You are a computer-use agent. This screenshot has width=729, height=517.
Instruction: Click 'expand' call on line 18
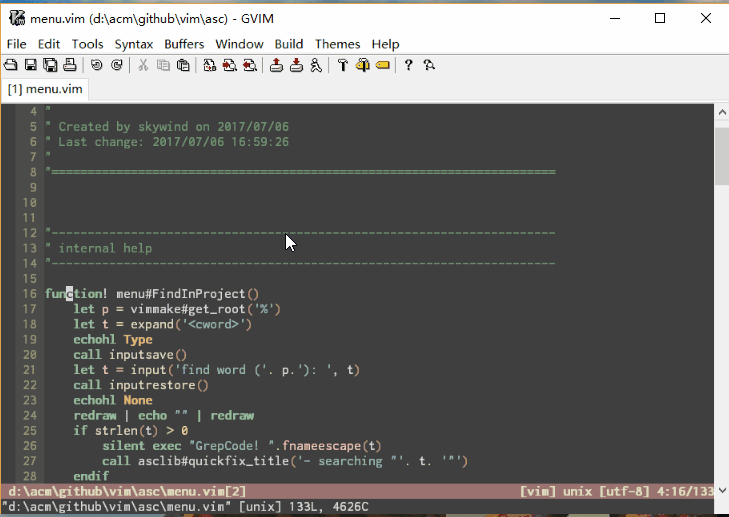click(x=152, y=324)
